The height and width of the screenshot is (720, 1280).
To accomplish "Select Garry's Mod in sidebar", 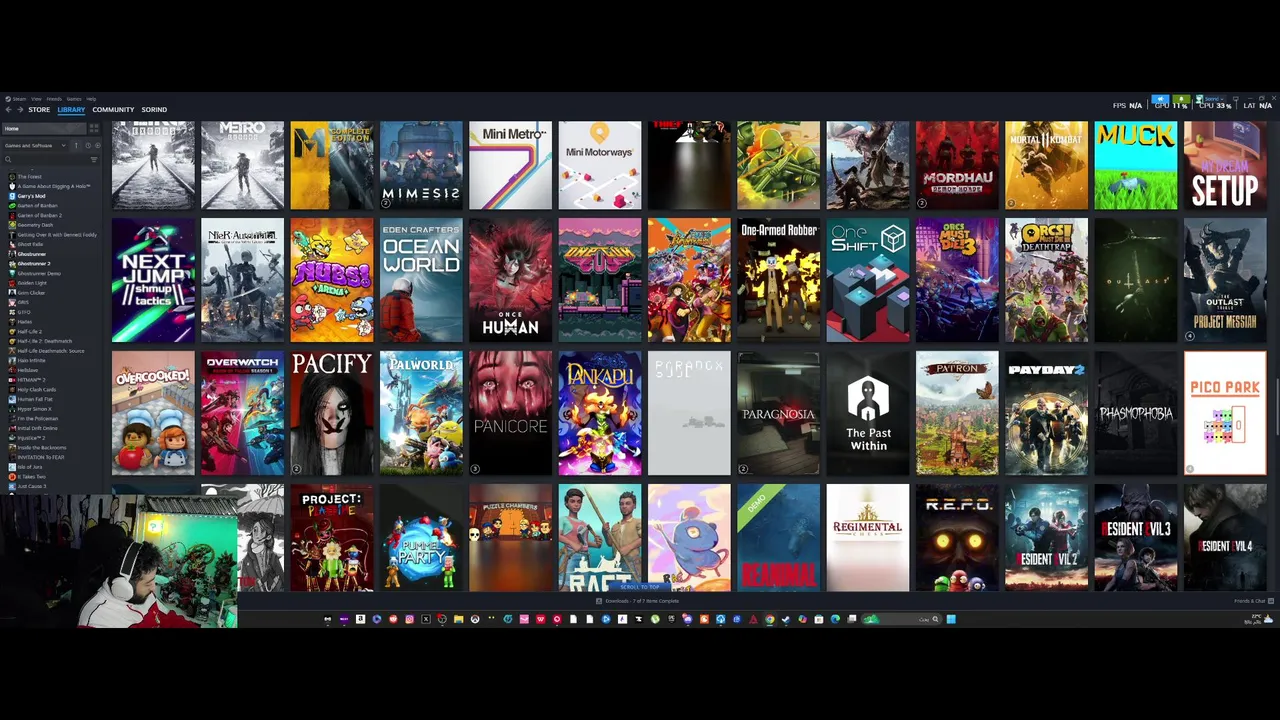I will [31, 196].
